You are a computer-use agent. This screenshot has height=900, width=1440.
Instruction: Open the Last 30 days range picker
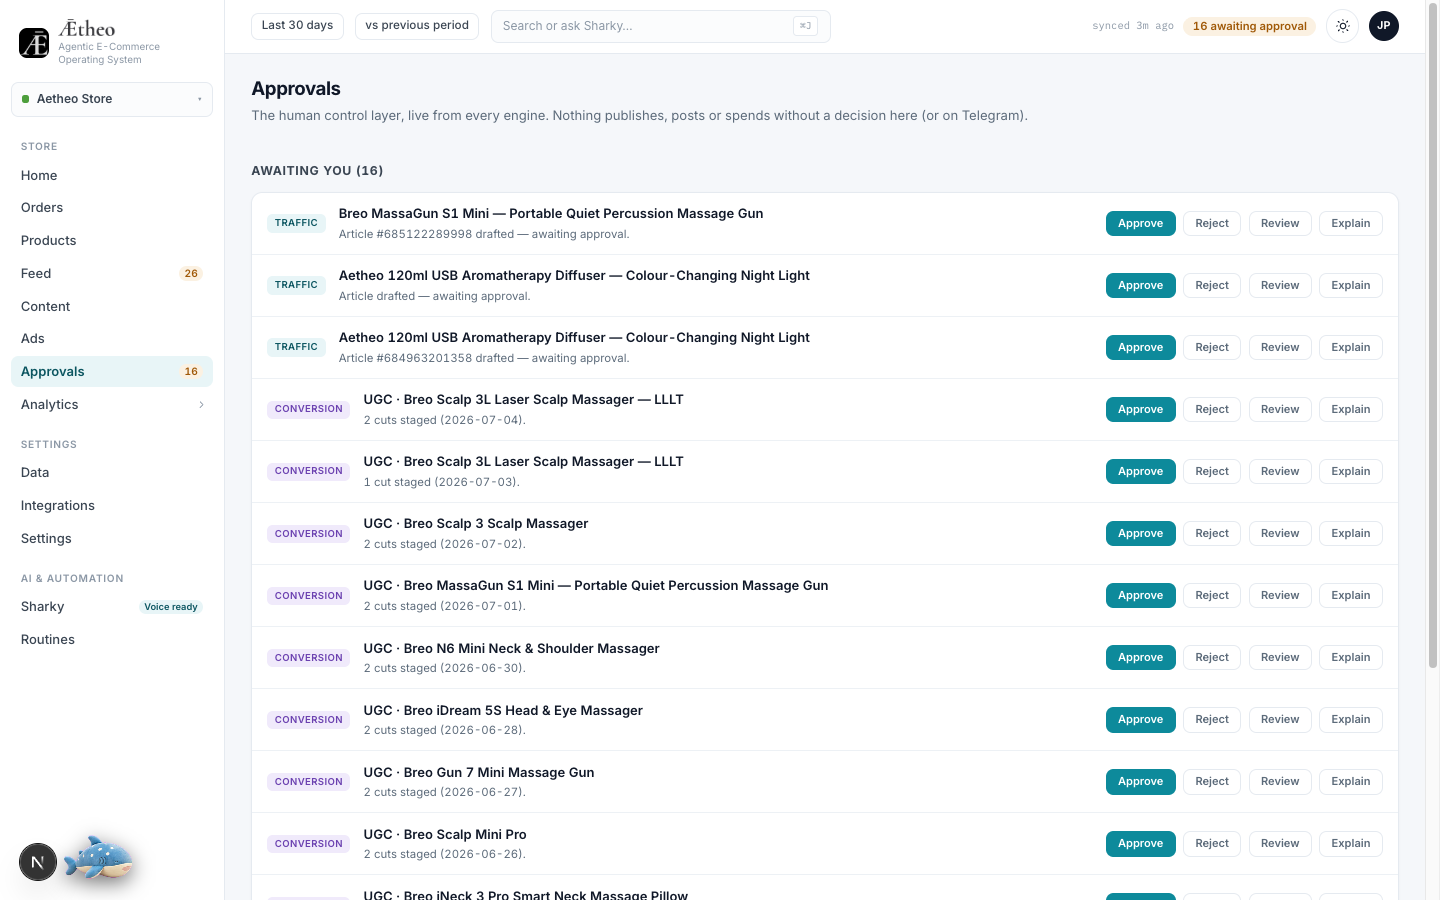point(297,26)
